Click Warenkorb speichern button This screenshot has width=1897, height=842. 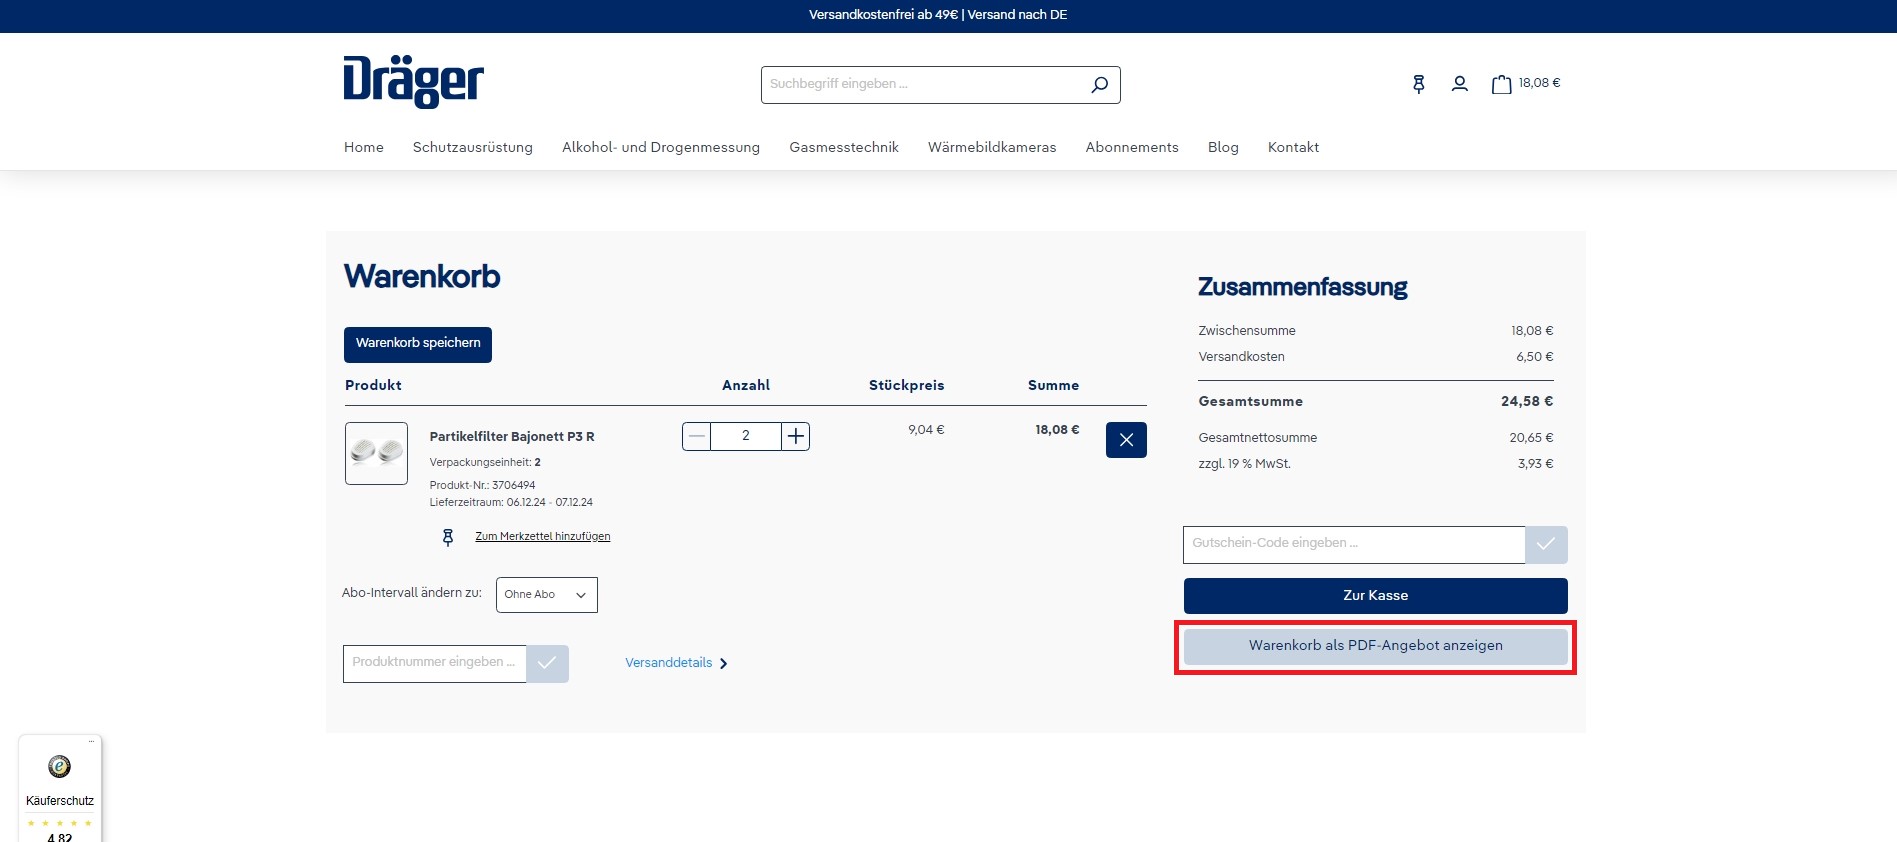click(x=418, y=344)
